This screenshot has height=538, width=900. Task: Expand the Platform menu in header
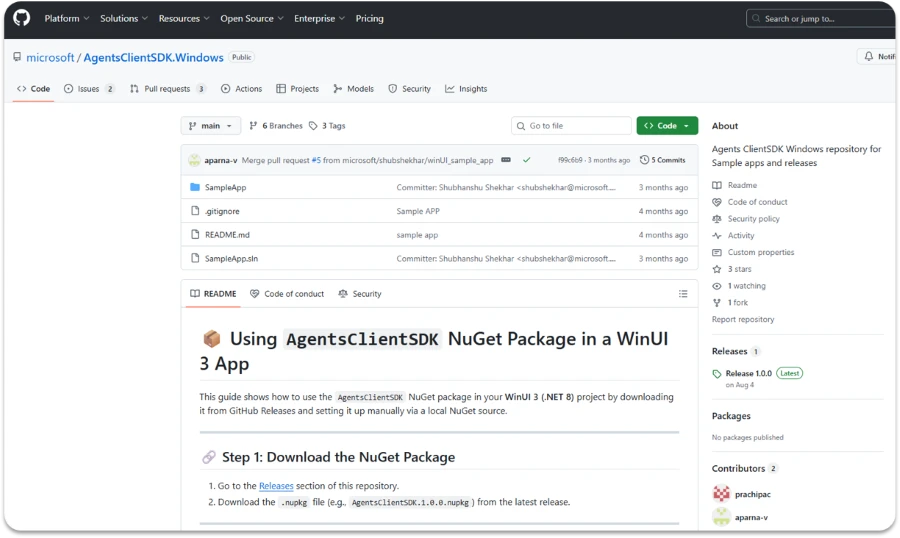coord(67,18)
